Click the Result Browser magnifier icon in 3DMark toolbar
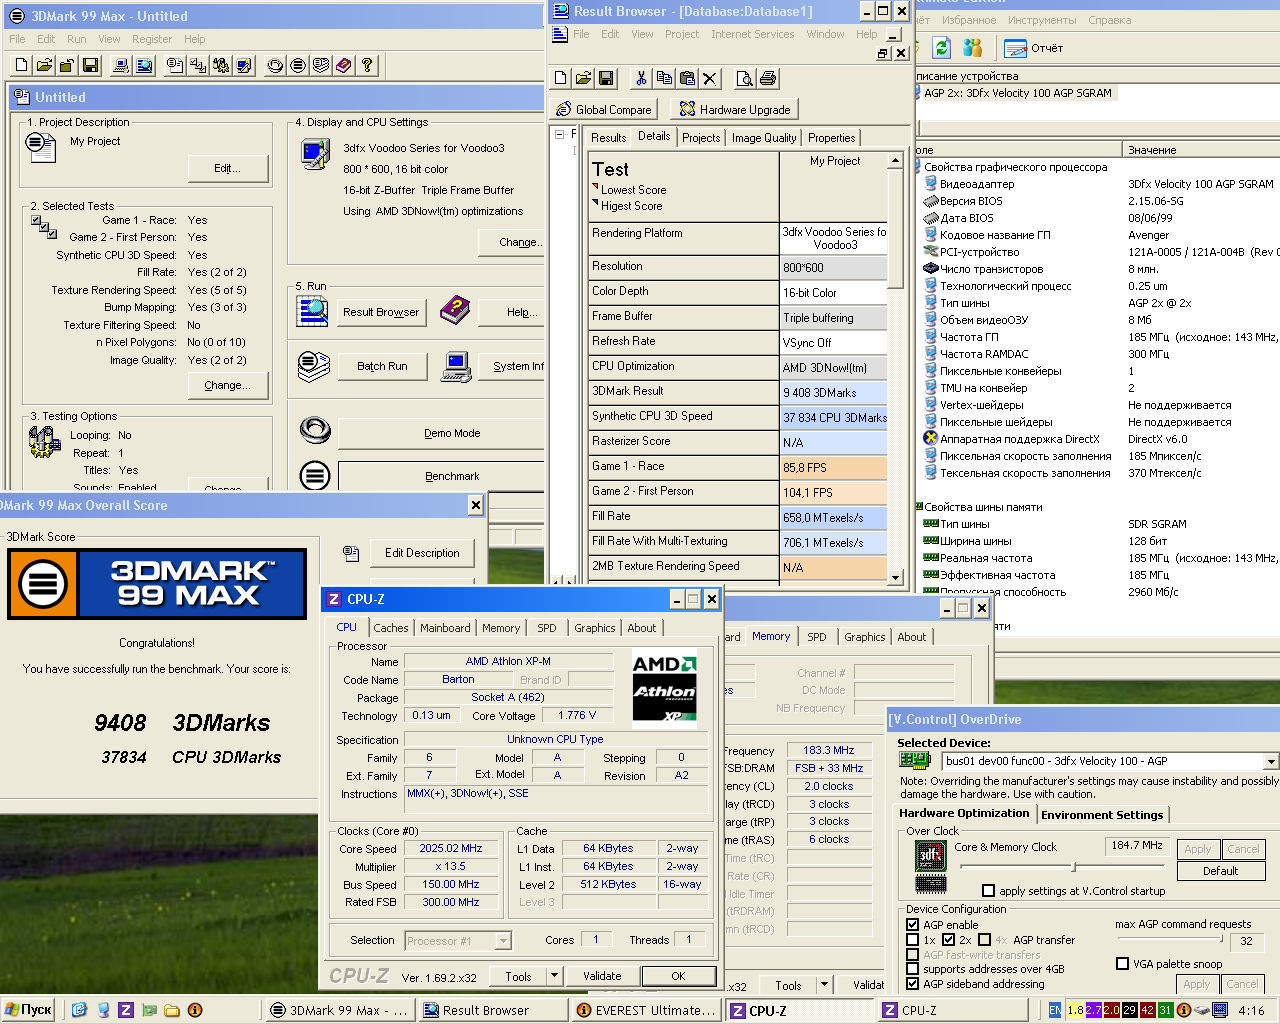The width and height of the screenshot is (1280, 1024). coord(144,66)
